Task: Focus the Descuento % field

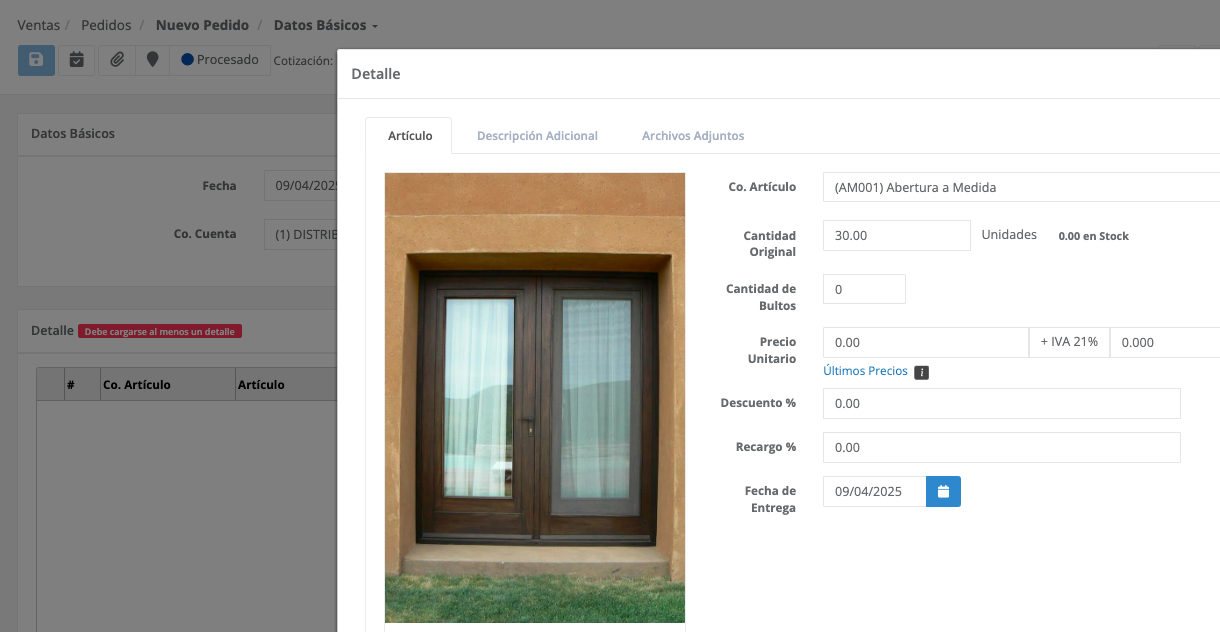Action: pyautogui.click(x=1001, y=403)
